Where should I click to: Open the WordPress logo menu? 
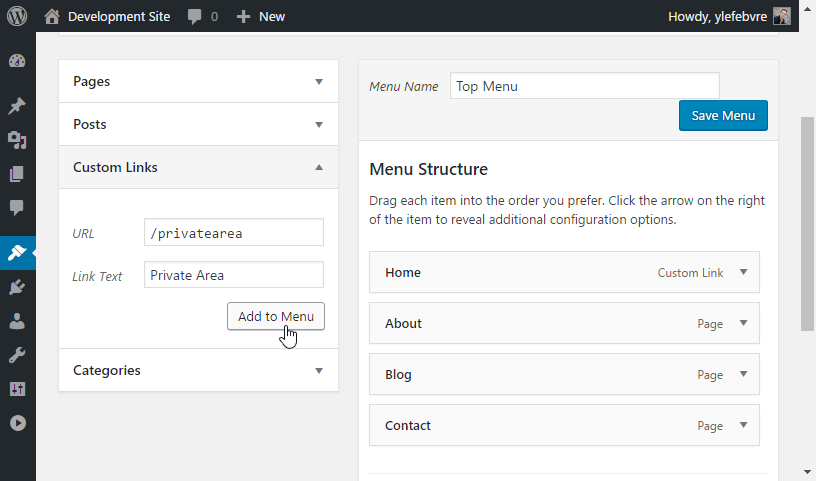point(17,16)
